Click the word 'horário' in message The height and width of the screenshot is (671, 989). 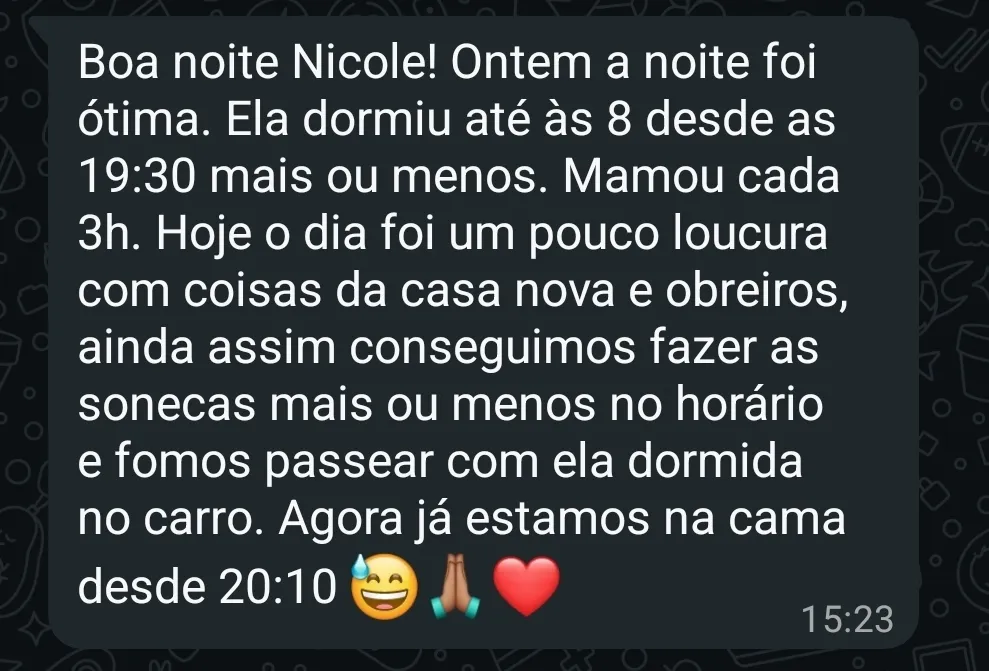coord(749,404)
